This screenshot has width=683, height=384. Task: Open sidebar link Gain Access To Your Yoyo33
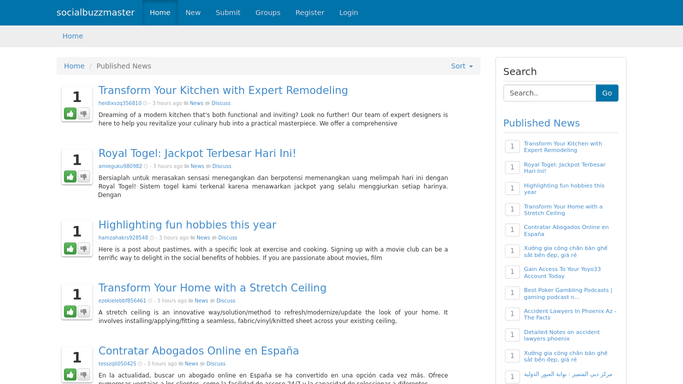click(562, 273)
